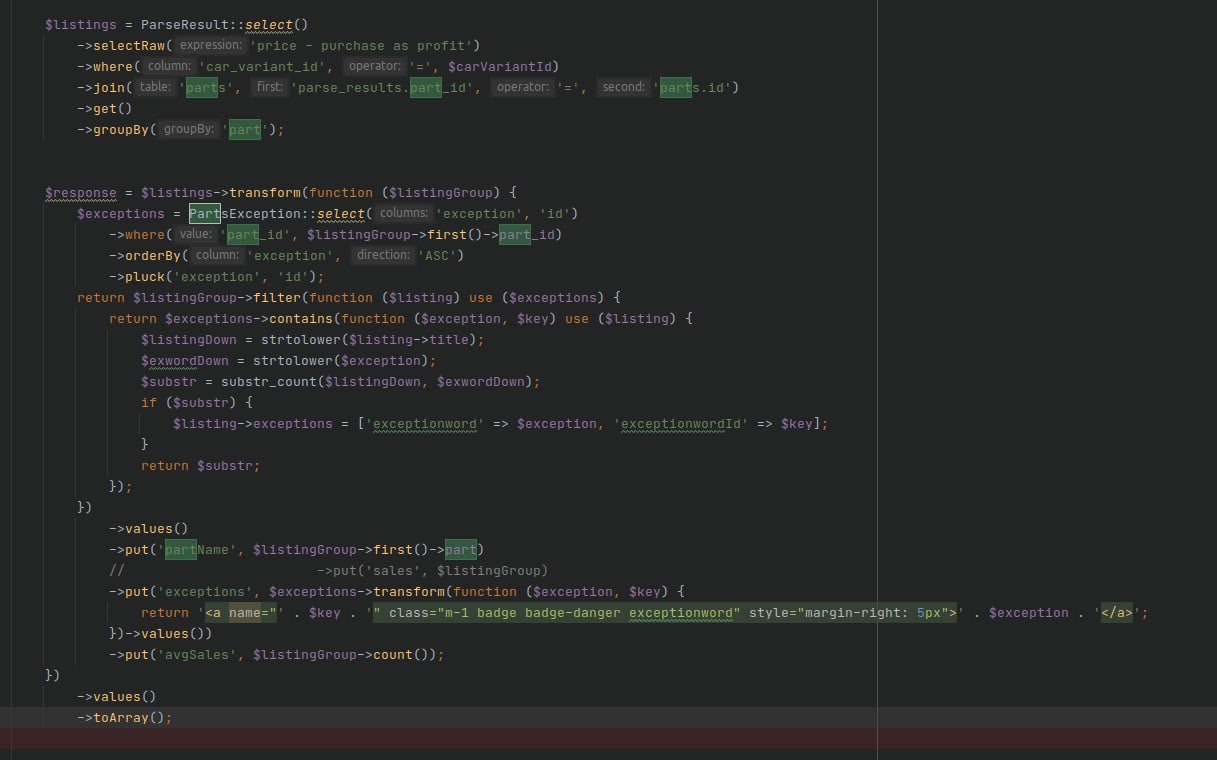The height and width of the screenshot is (760, 1217).
Task: Click the 'car_variant_id' string
Action: 264,66
